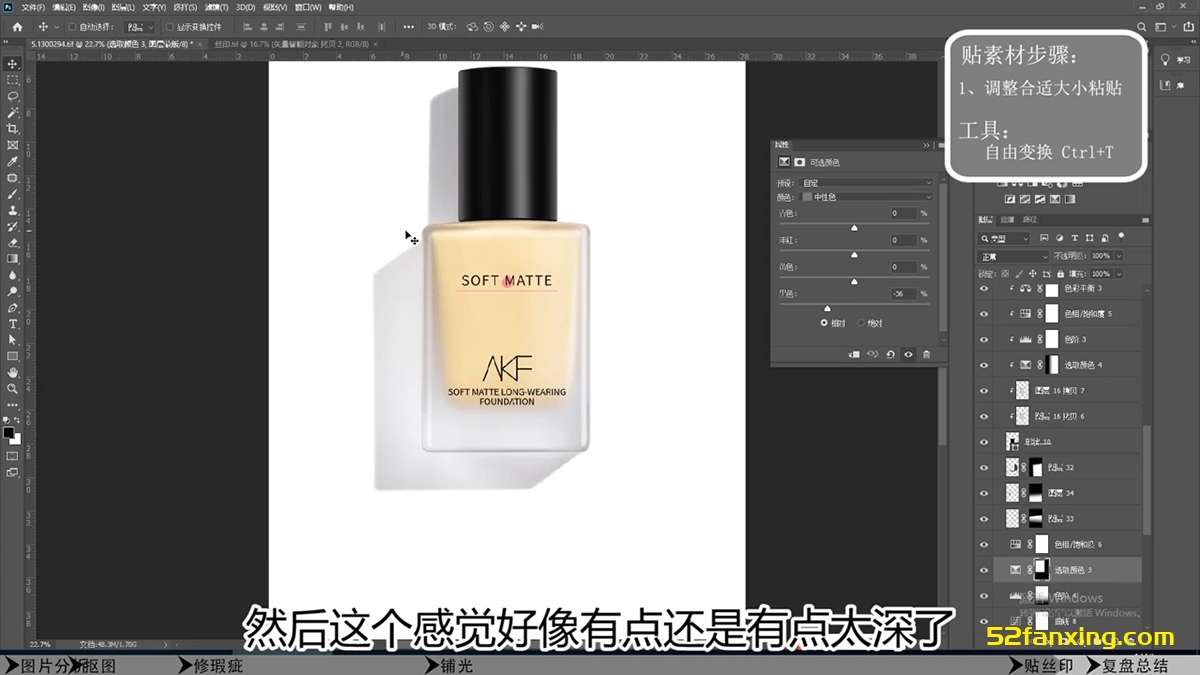The height and width of the screenshot is (675, 1200).
Task: Click the 黑色 value field showing -36
Action: 903,294
